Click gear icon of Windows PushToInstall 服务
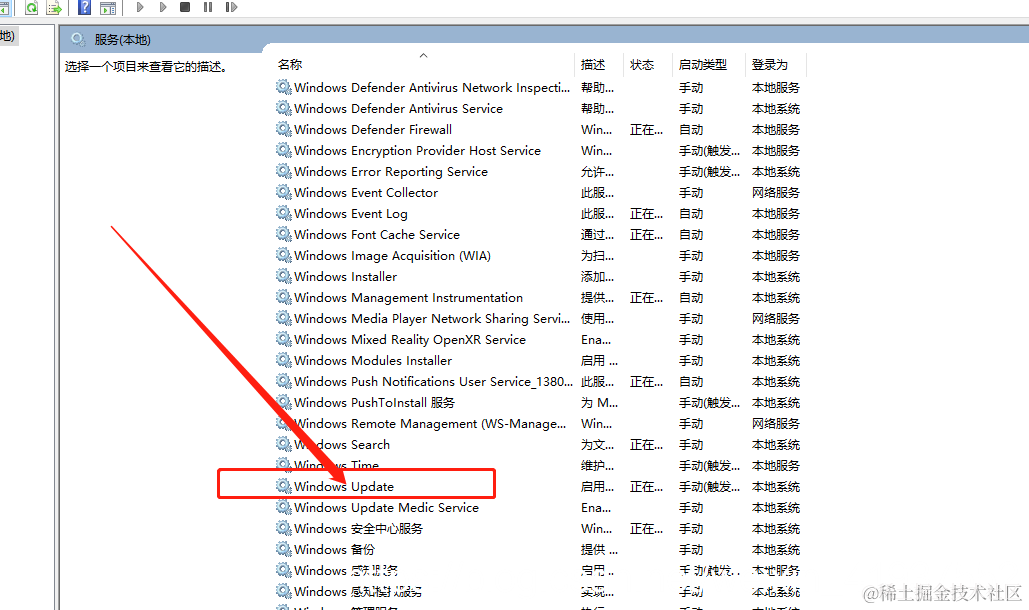The height and width of the screenshot is (610, 1029). click(284, 402)
